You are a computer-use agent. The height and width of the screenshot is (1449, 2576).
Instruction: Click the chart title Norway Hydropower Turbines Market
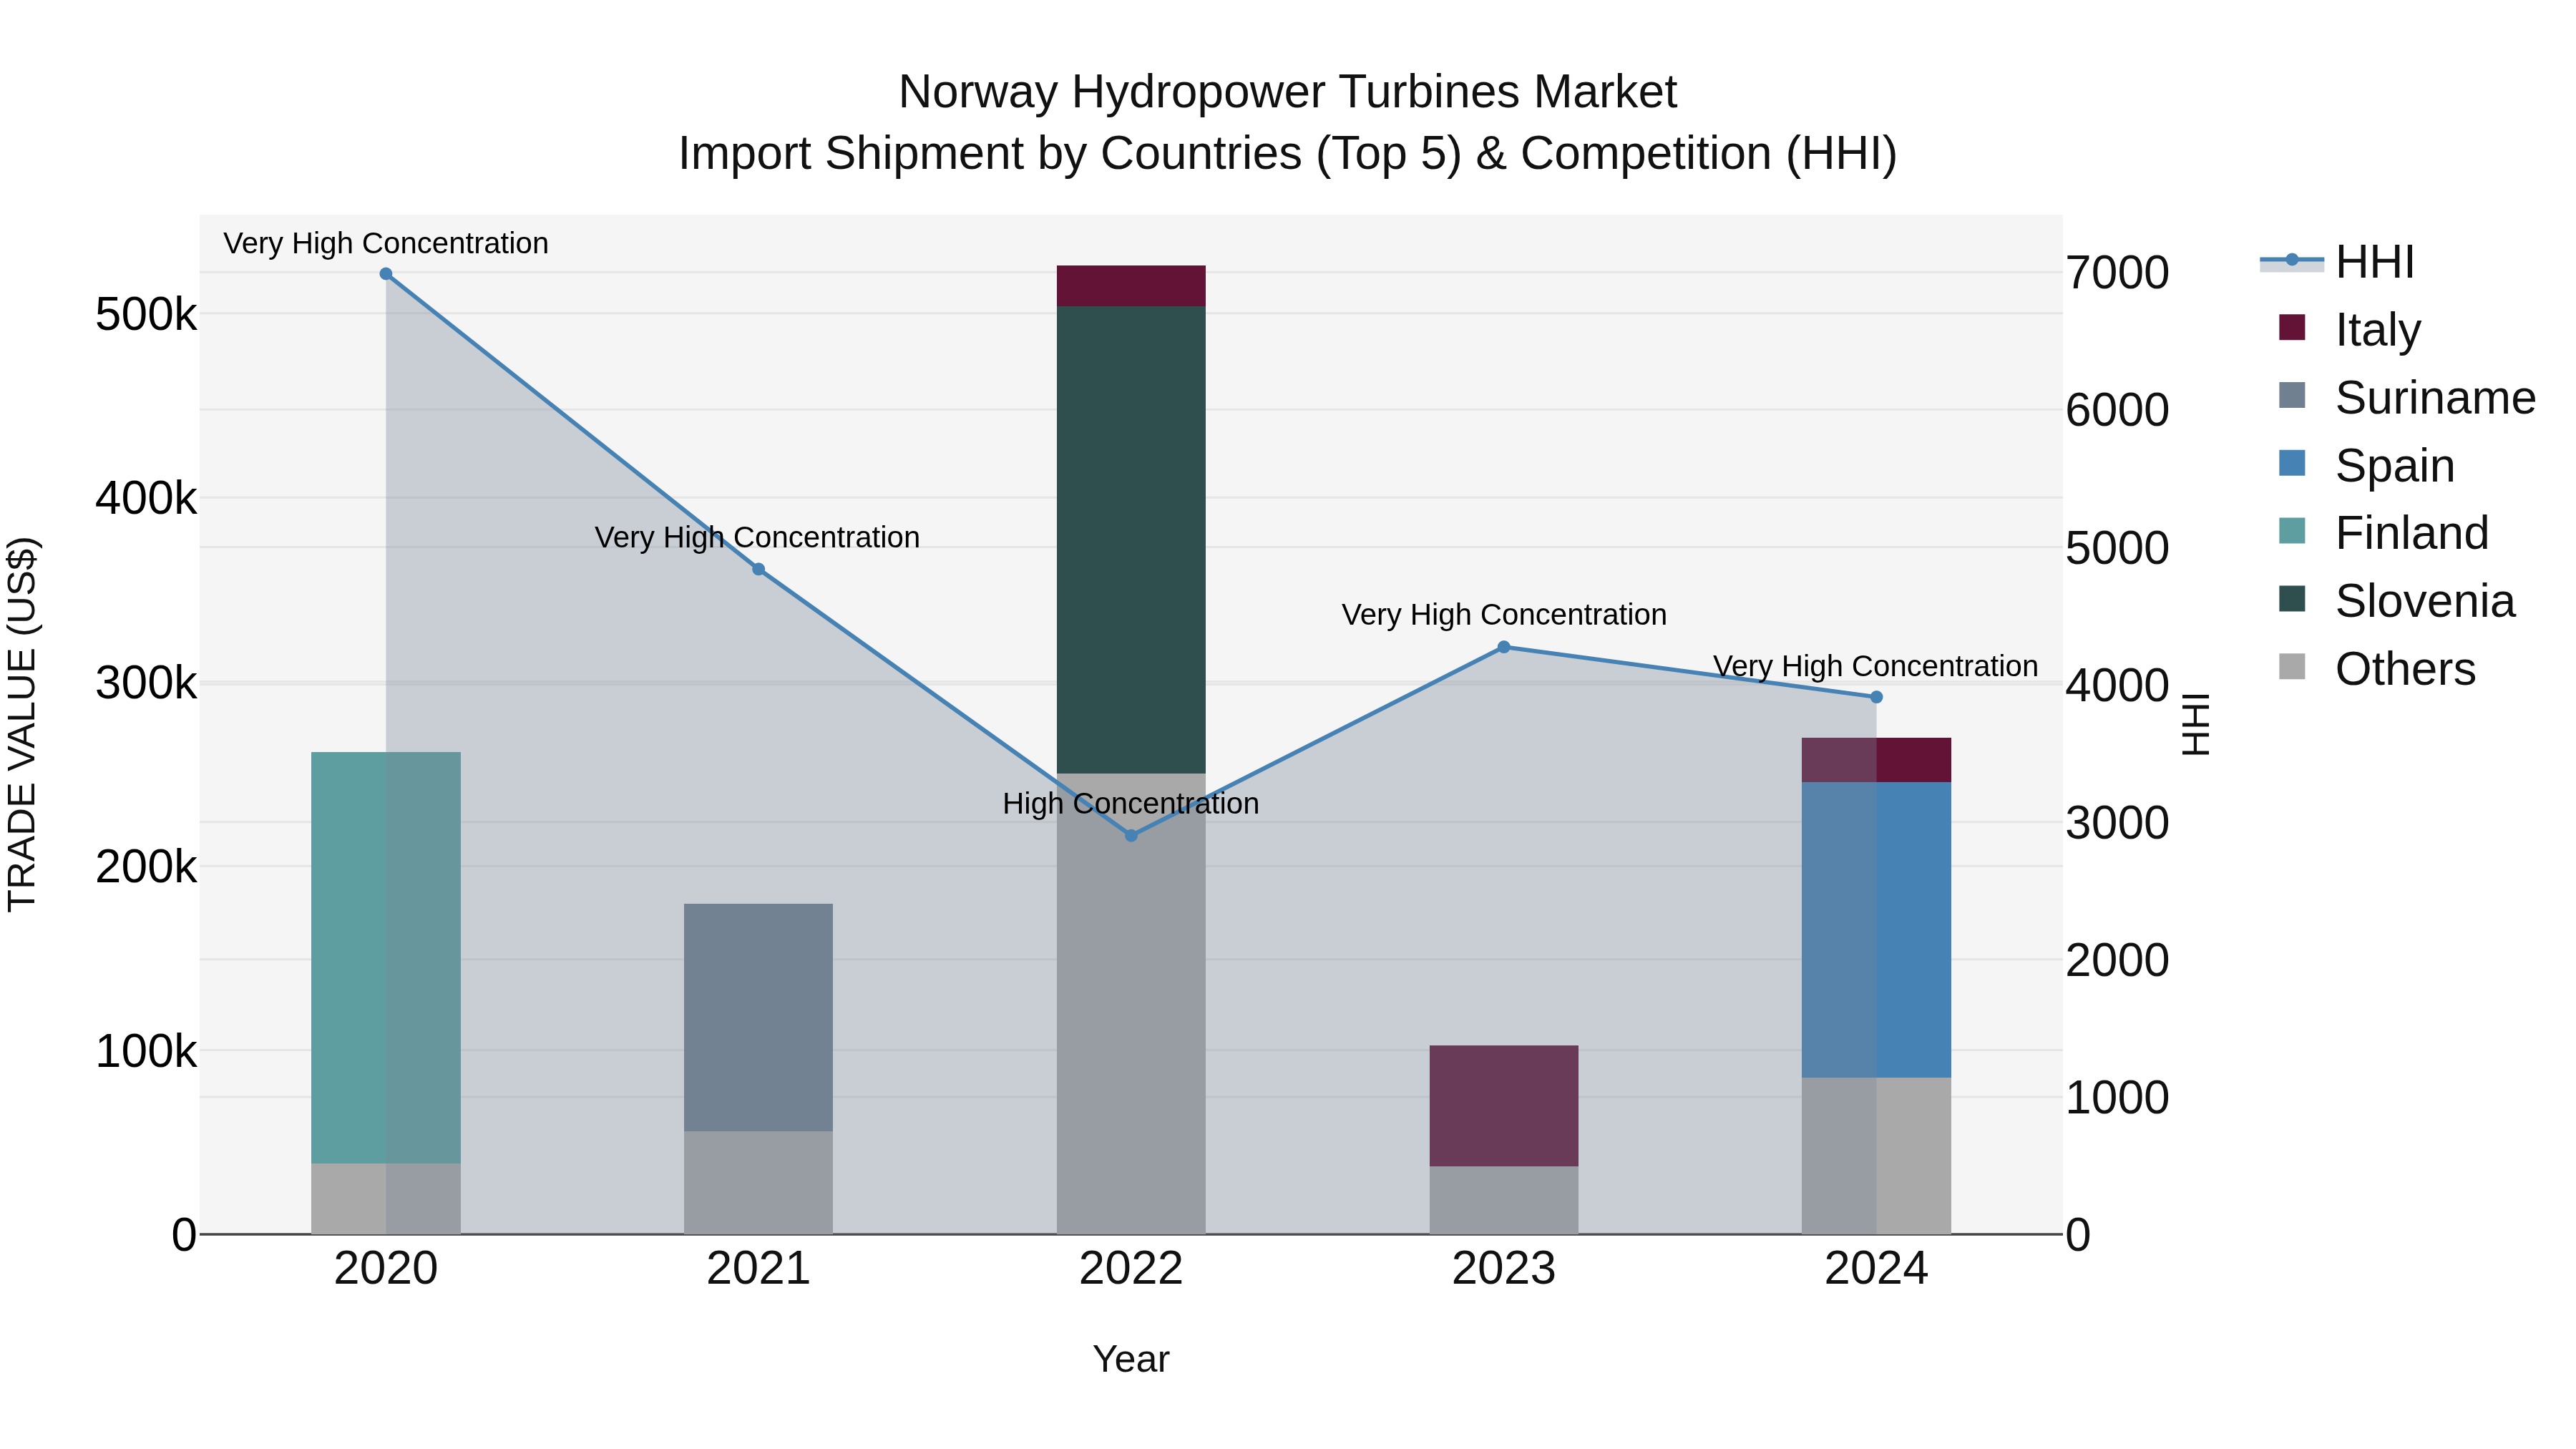coord(1288,92)
